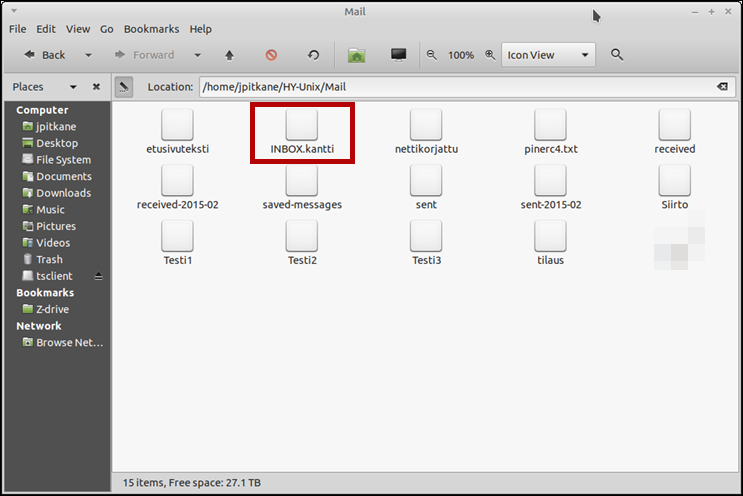Open the Go menu
Screen dimensions: 743x496
click(x=107, y=29)
